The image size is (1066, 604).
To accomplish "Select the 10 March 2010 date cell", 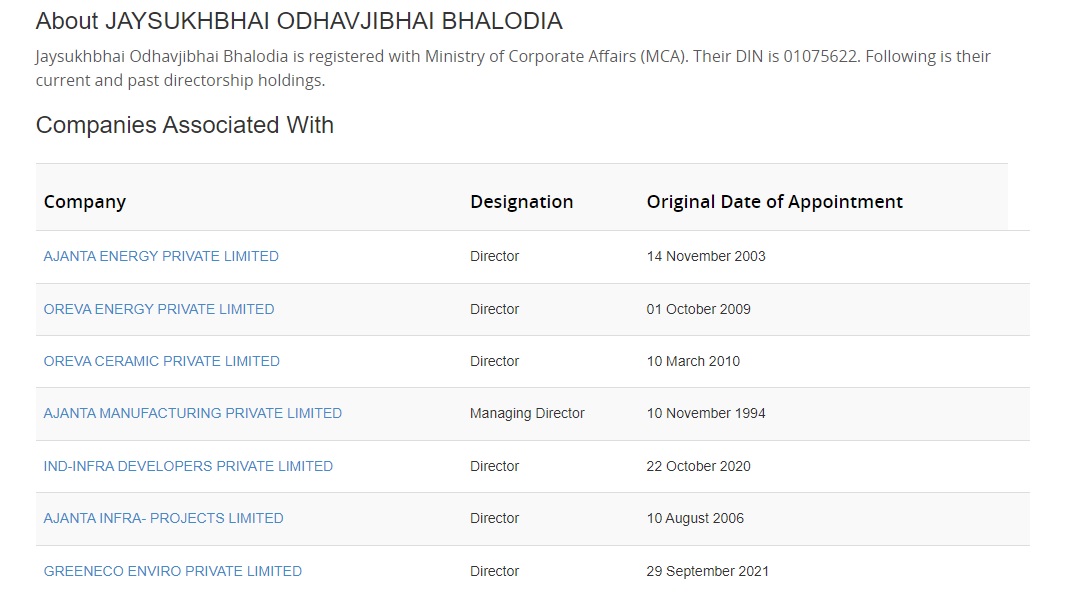I will [693, 361].
